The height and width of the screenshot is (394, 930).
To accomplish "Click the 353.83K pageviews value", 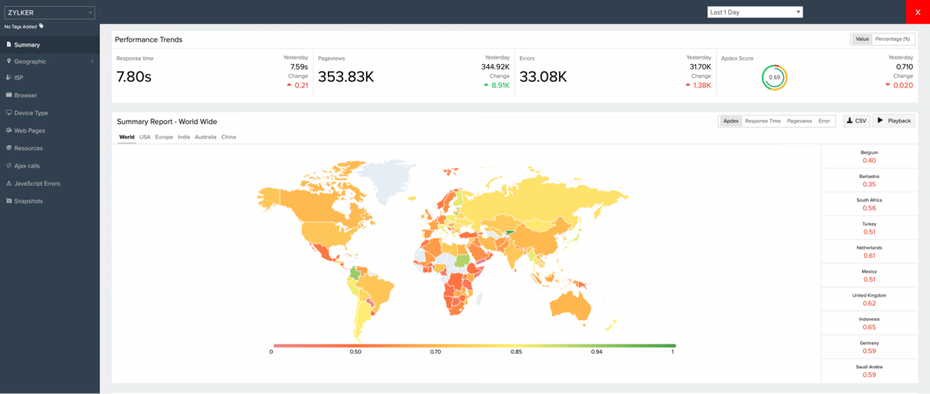I will tap(346, 77).
